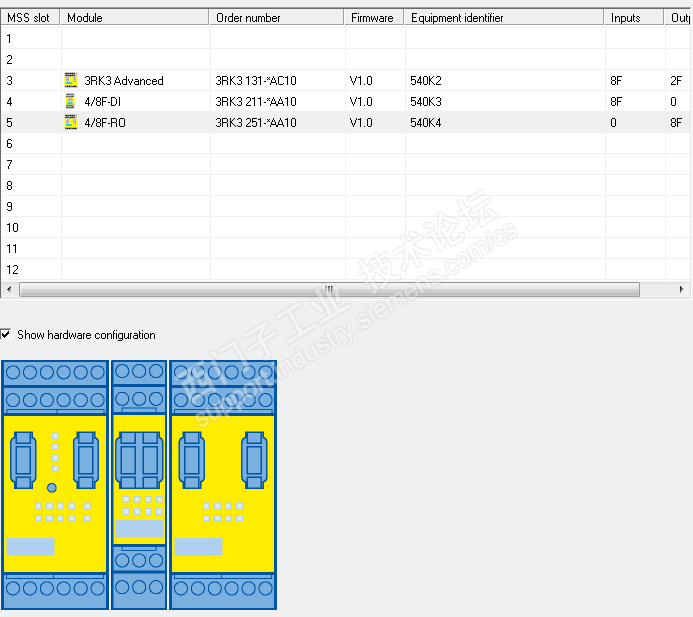693x617 pixels.
Task: Click firmware 'V1.0' in 4/8F-RO row
Action: (x=361, y=122)
